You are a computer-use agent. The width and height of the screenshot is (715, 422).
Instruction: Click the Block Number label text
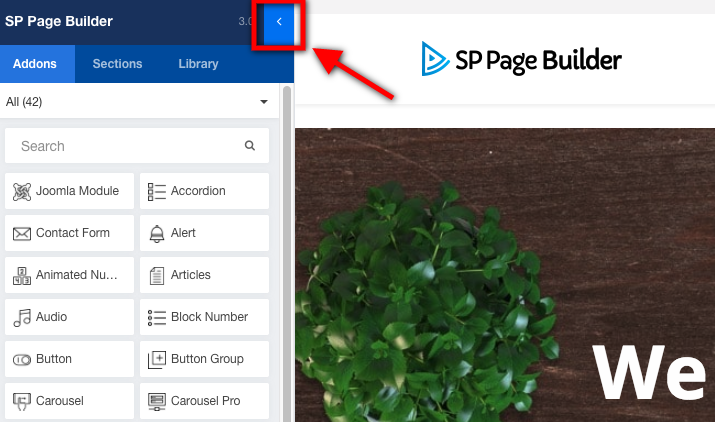[209, 317]
